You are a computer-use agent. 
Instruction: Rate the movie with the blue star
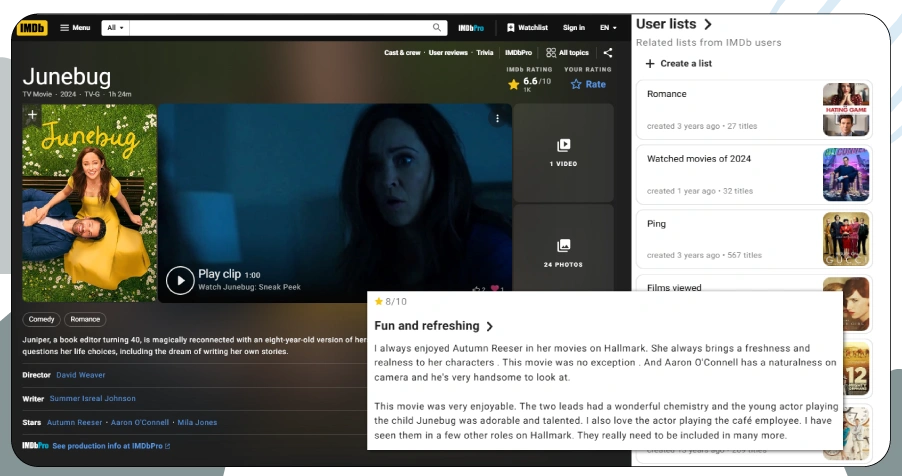pos(588,84)
